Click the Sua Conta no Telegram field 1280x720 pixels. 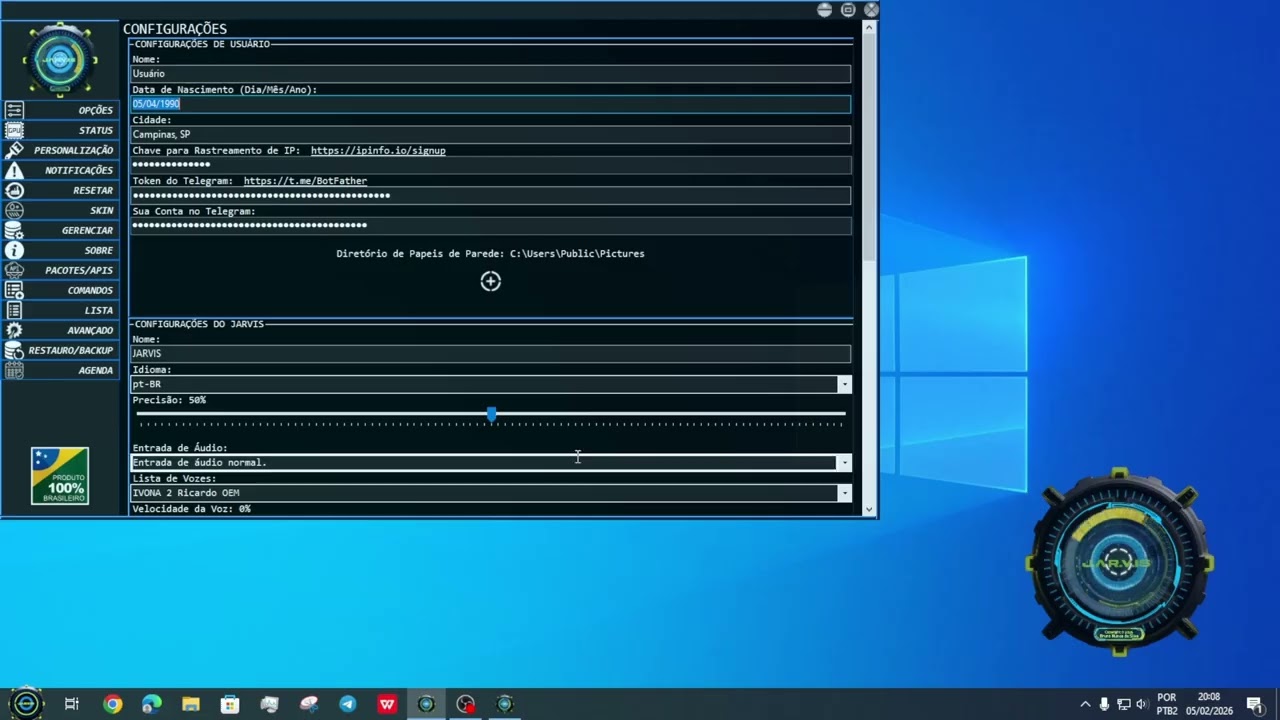pyautogui.click(x=491, y=226)
